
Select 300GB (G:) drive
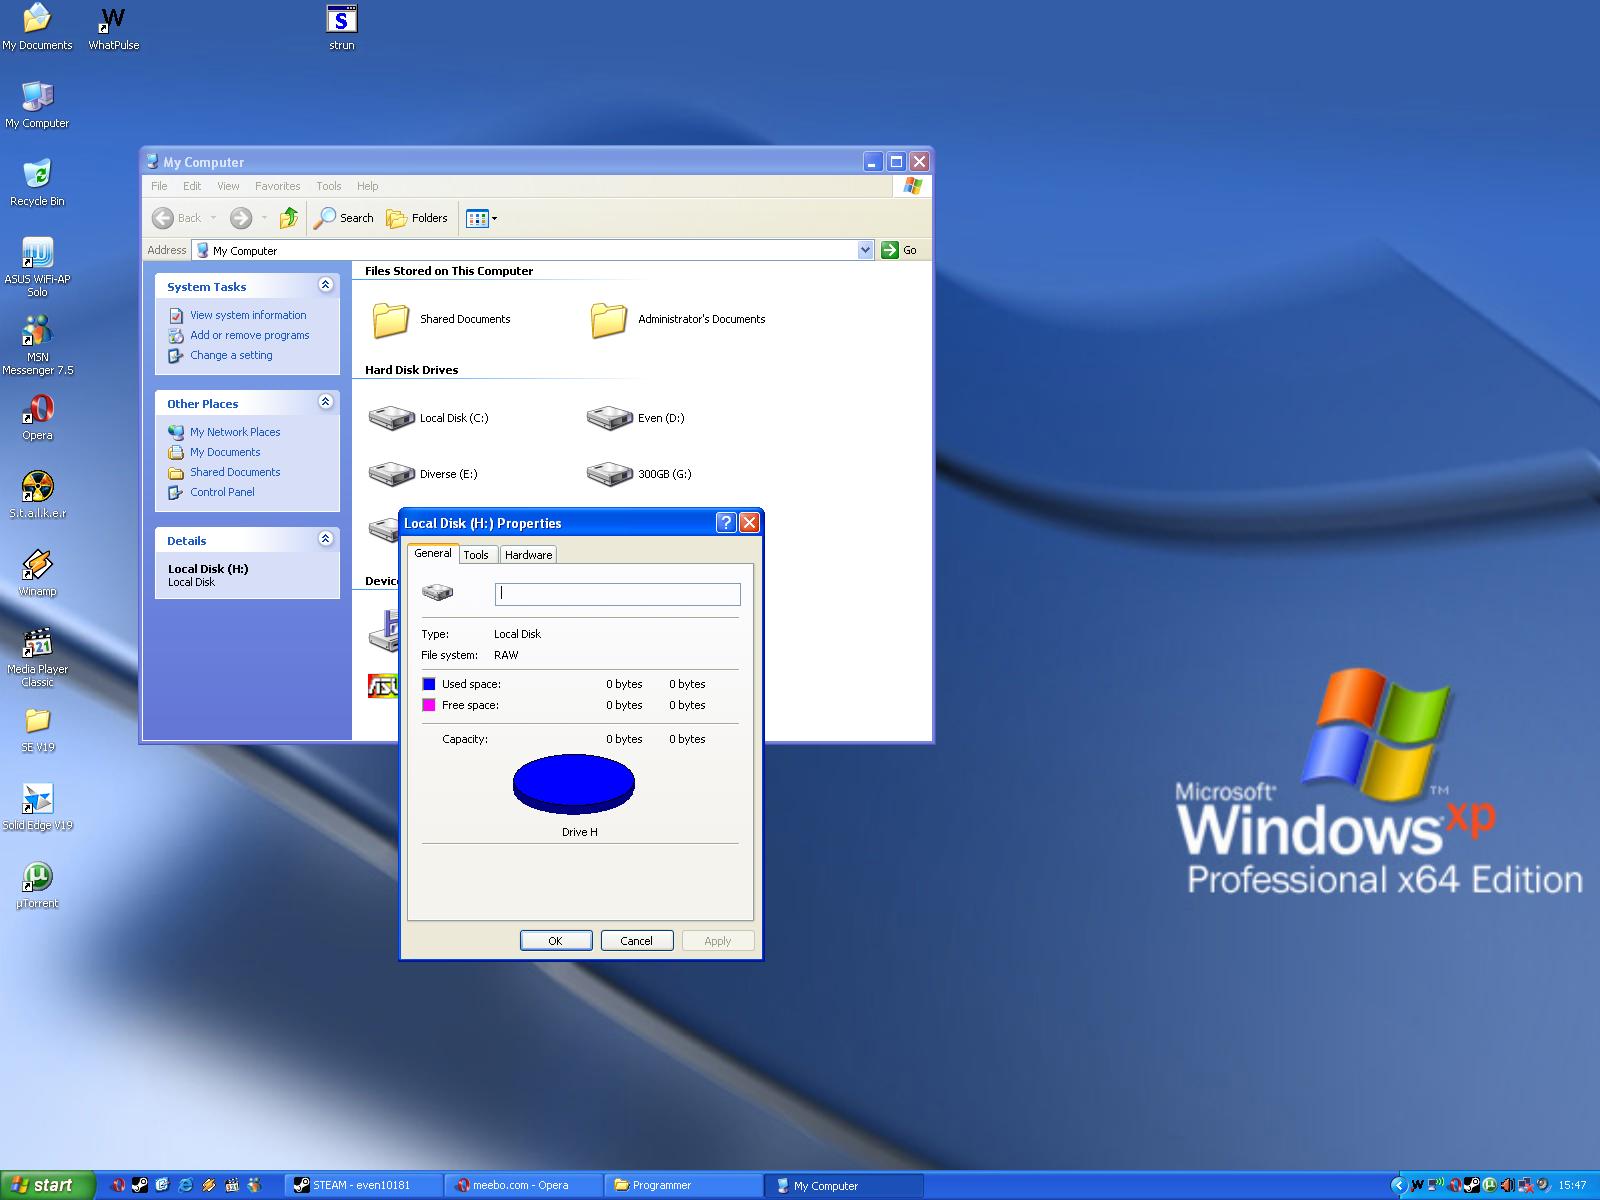638,474
